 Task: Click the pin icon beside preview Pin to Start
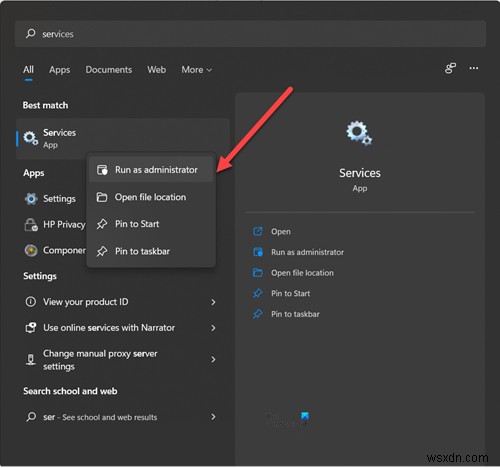click(258, 293)
